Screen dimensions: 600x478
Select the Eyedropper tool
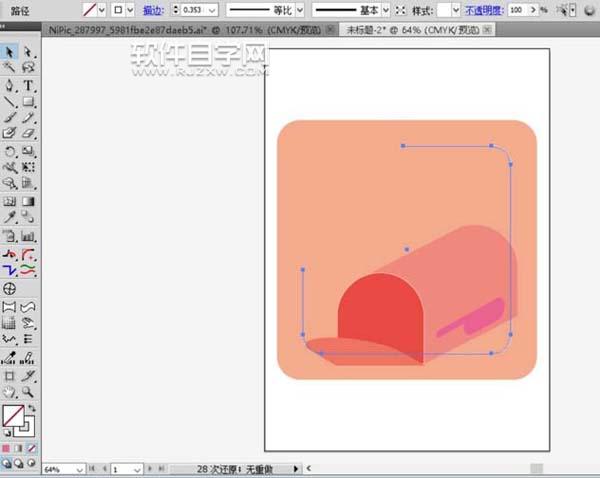[9, 216]
